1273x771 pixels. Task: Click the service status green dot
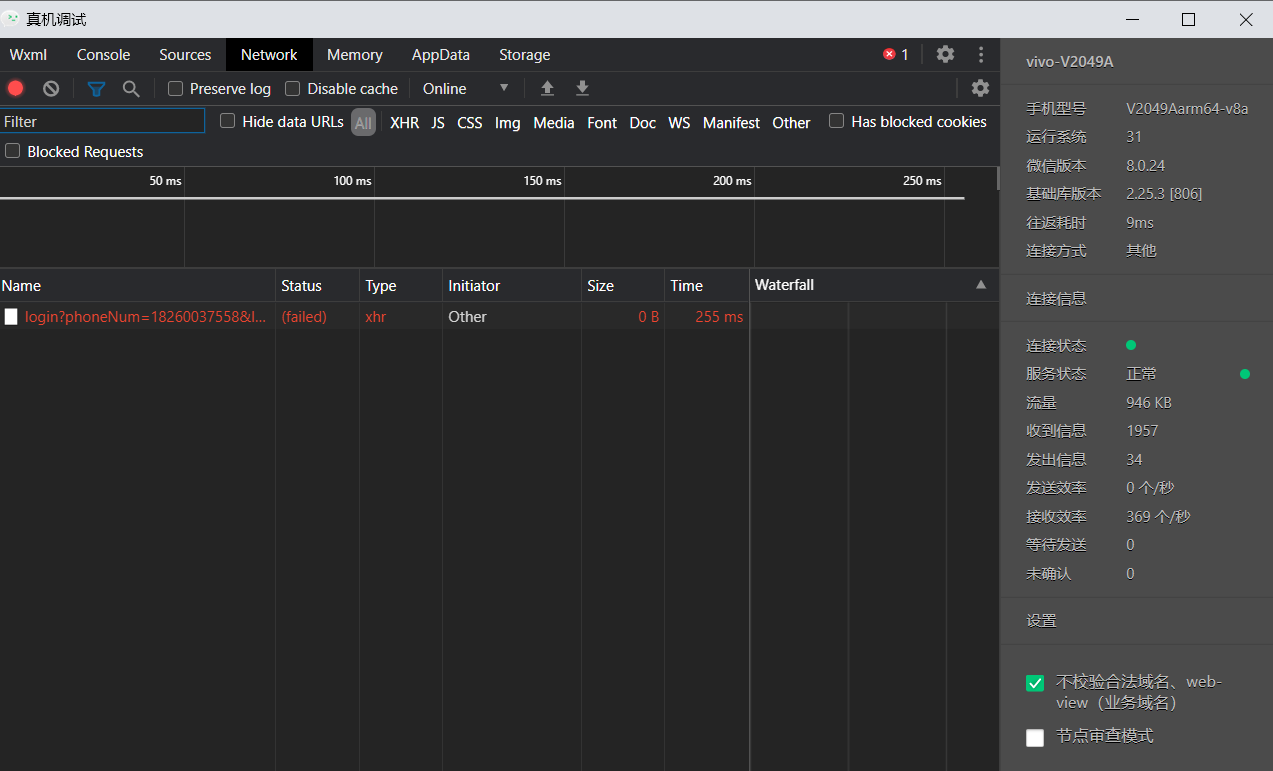[1245, 374]
